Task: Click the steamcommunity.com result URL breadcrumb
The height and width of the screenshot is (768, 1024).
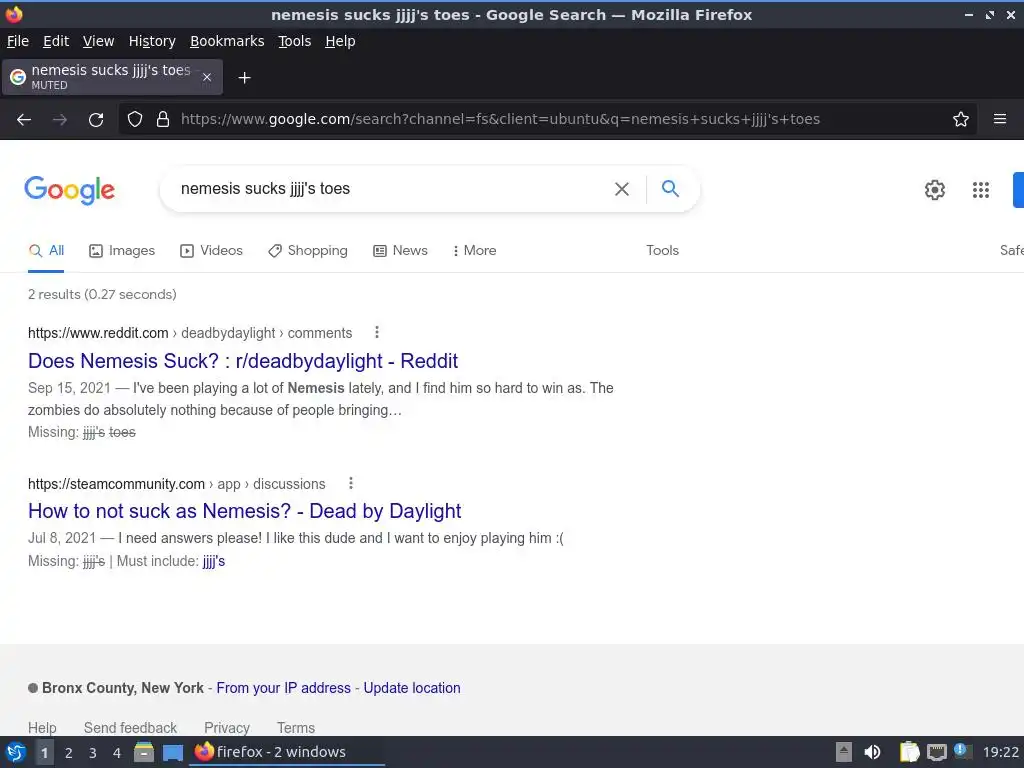Action: click(x=176, y=484)
